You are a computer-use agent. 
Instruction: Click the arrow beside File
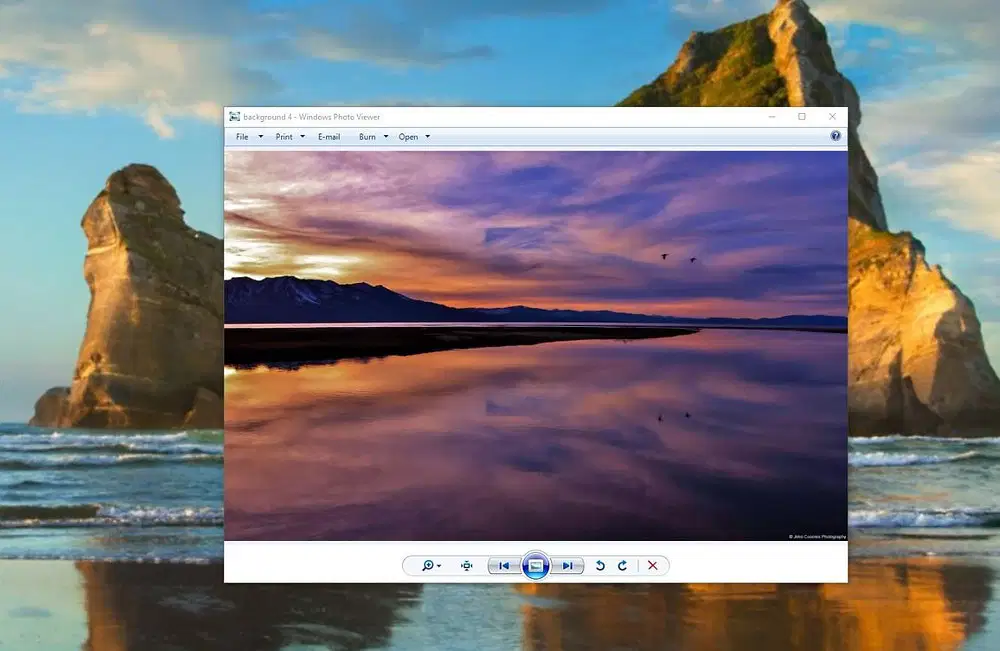coord(260,136)
